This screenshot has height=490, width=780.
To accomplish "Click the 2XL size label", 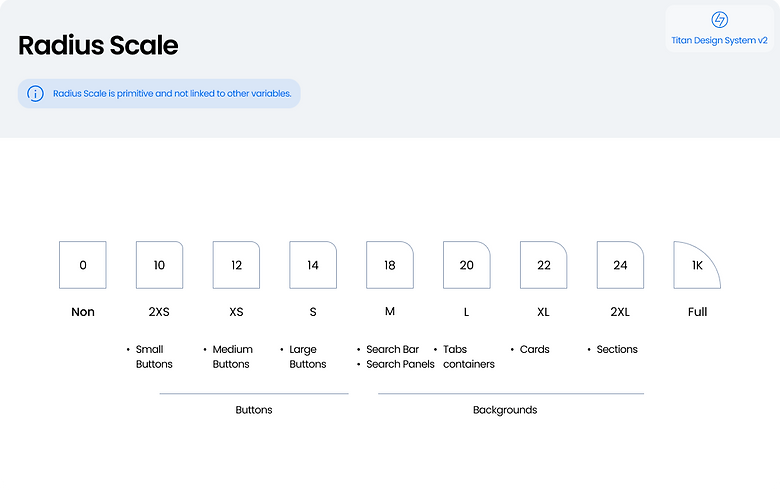I will (620, 312).
